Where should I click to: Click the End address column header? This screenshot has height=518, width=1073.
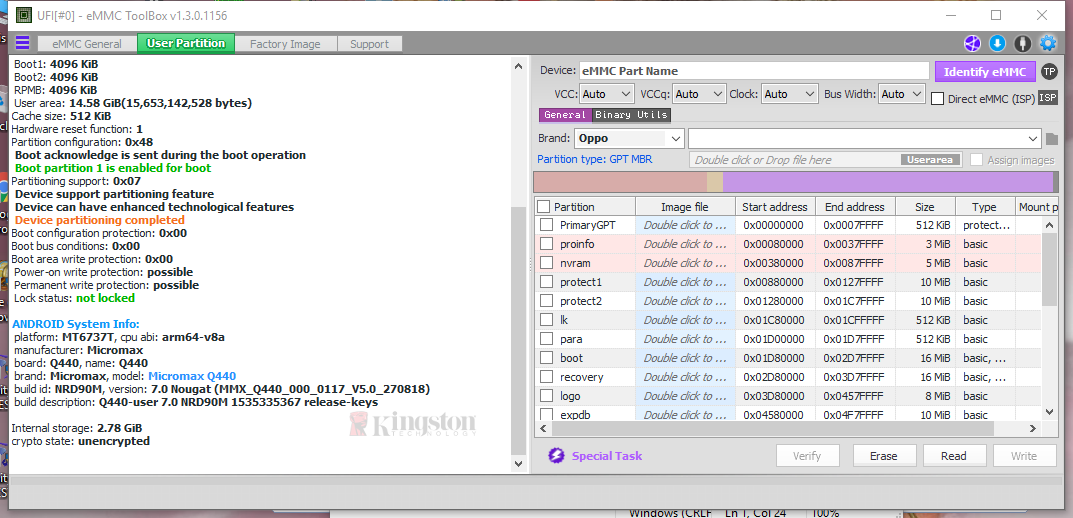click(855, 207)
